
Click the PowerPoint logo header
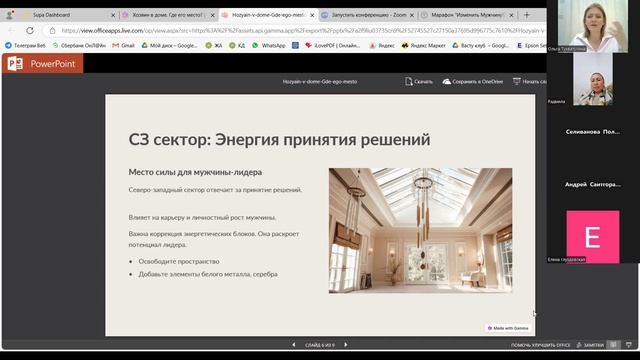click(x=42, y=64)
